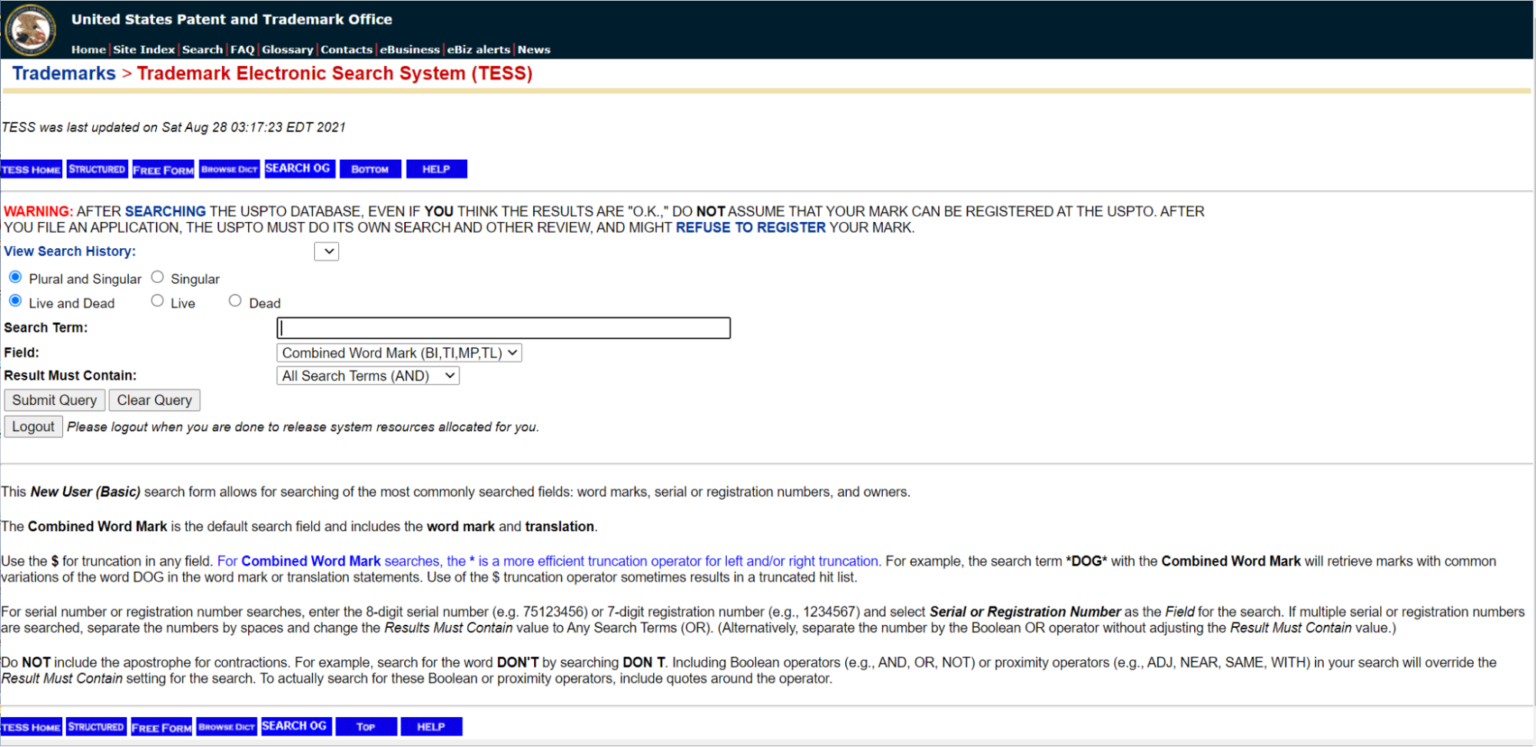1536x747 pixels.
Task: Focus the Search Term input field
Action: click(x=504, y=328)
